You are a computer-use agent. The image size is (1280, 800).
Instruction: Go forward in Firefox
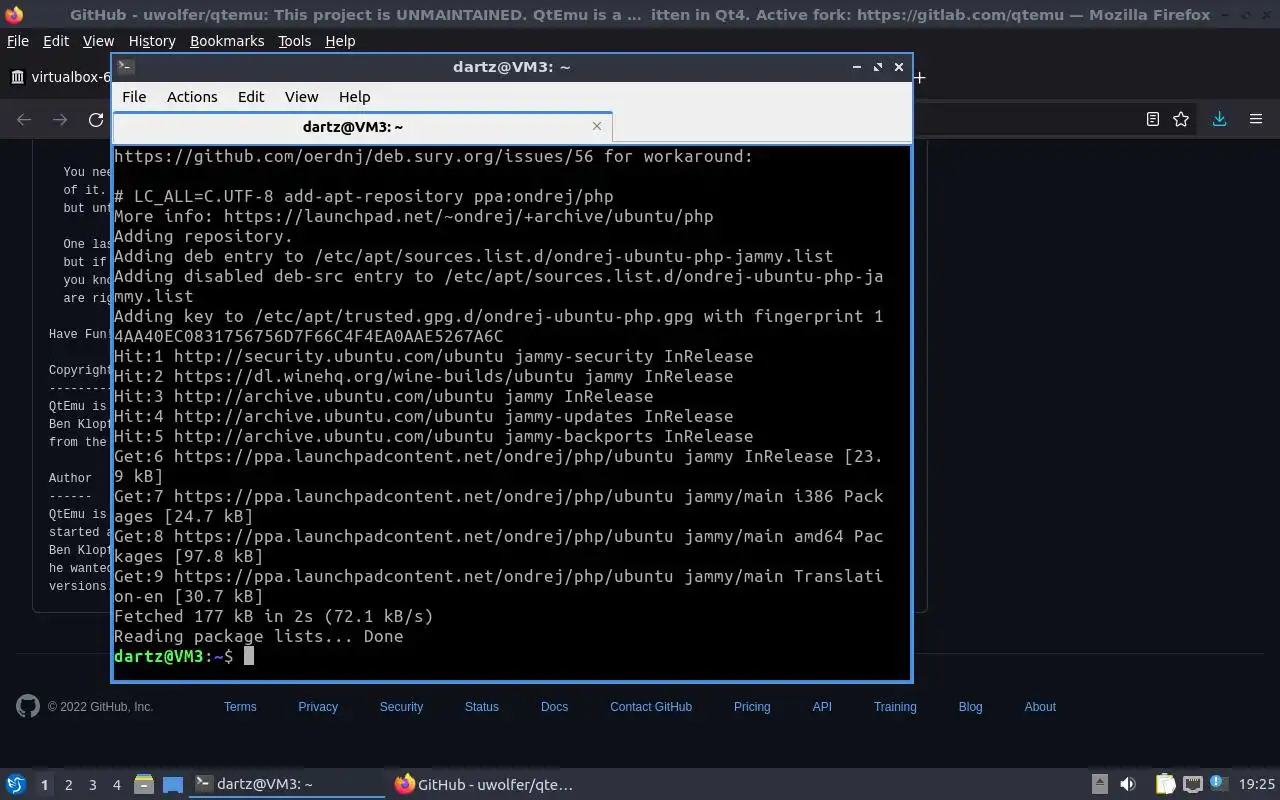click(x=60, y=120)
